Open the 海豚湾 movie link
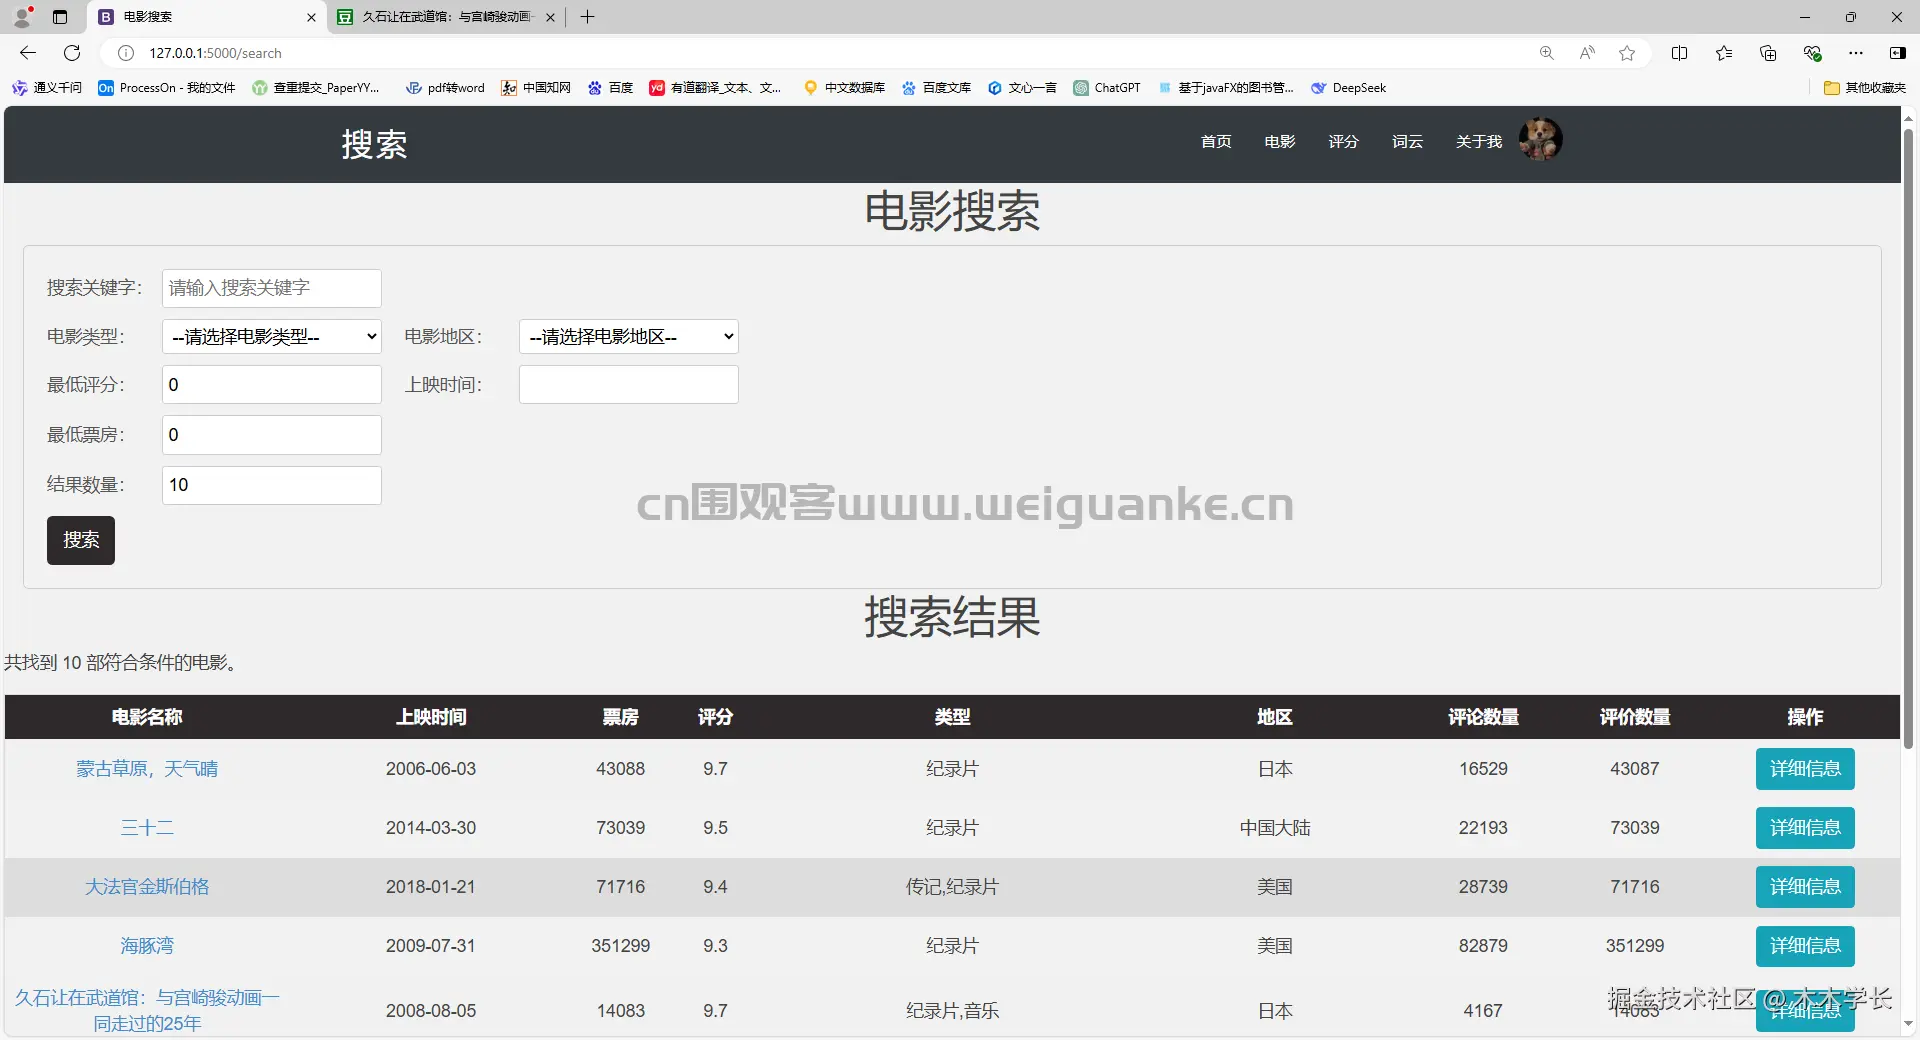1920x1040 pixels. click(x=147, y=946)
